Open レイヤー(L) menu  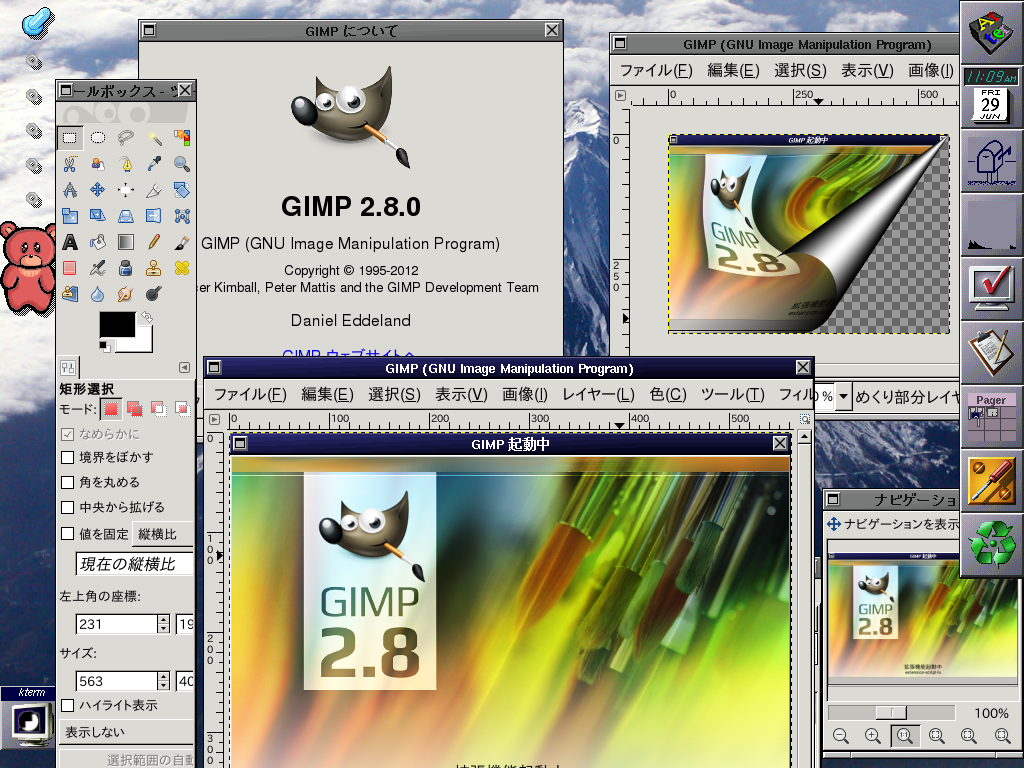click(x=598, y=394)
